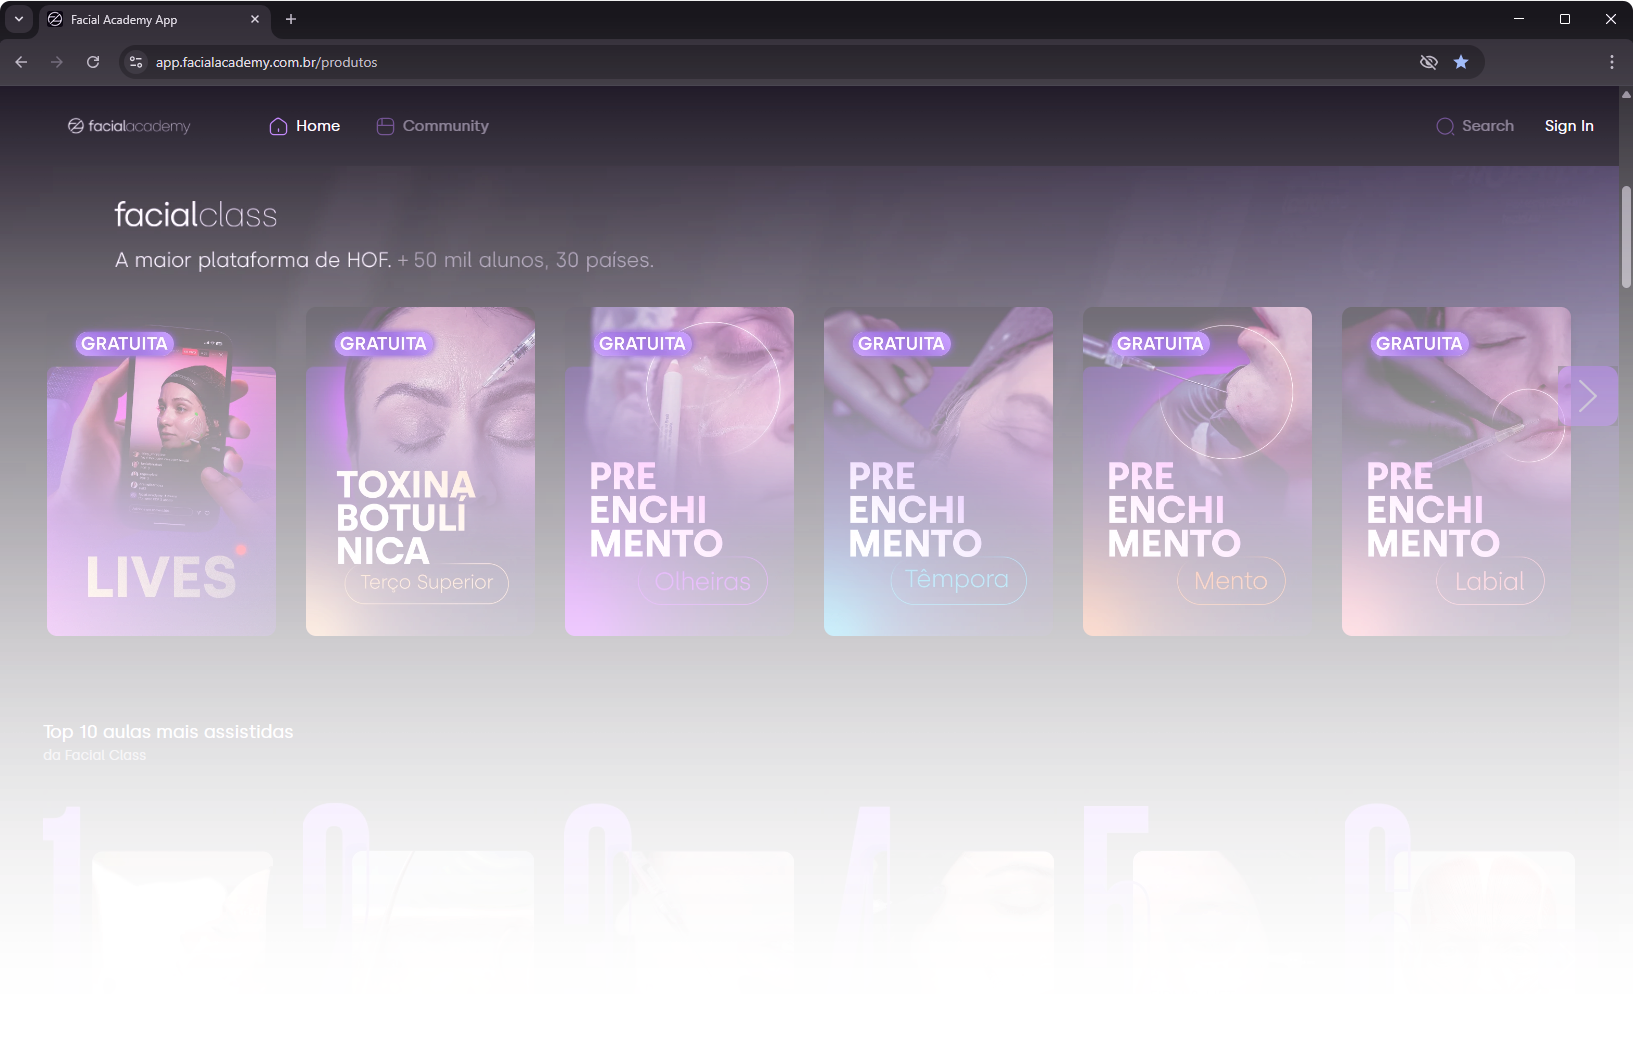Click the Têmpora label pill

pos(958,580)
